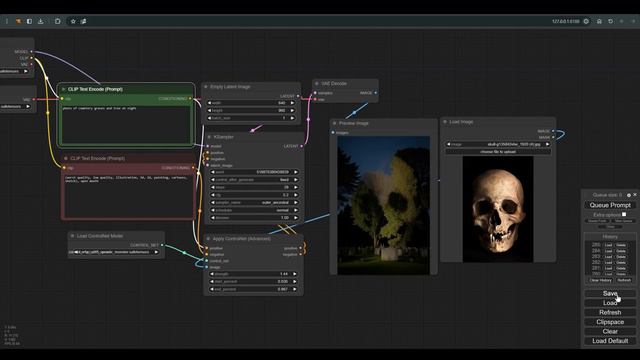Click the bookmarks list icon beside star
This screenshot has width=640, height=360.
coord(84,21)
